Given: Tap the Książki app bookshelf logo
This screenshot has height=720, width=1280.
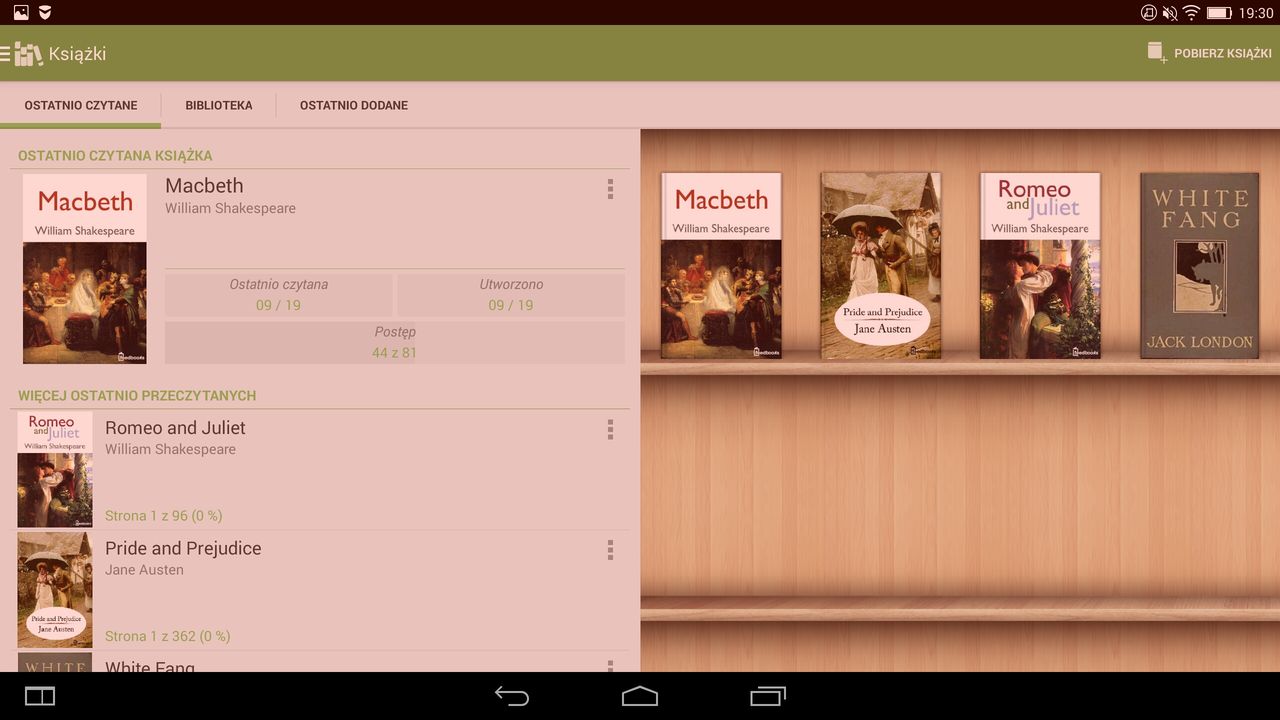Looking at the screenshot, I should 28,53.
